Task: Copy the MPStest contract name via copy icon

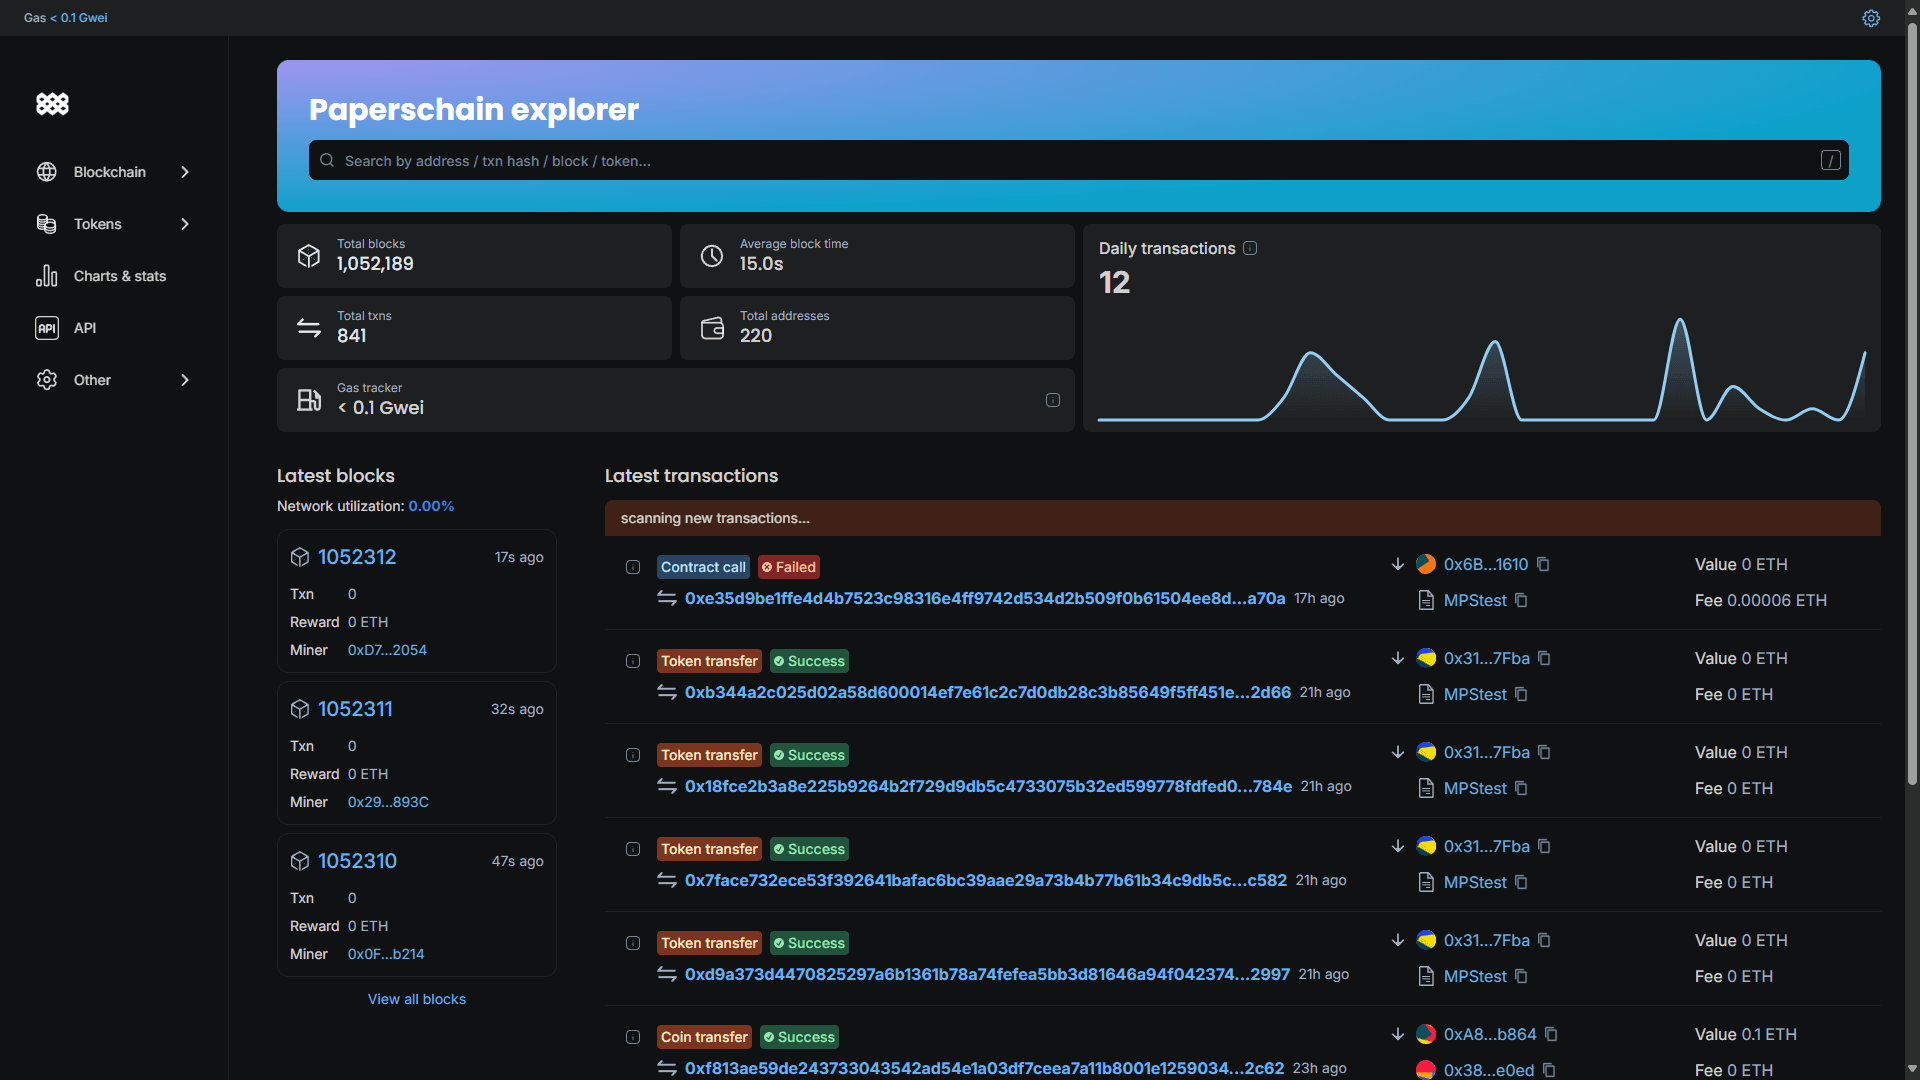Action: (1521, 600)
